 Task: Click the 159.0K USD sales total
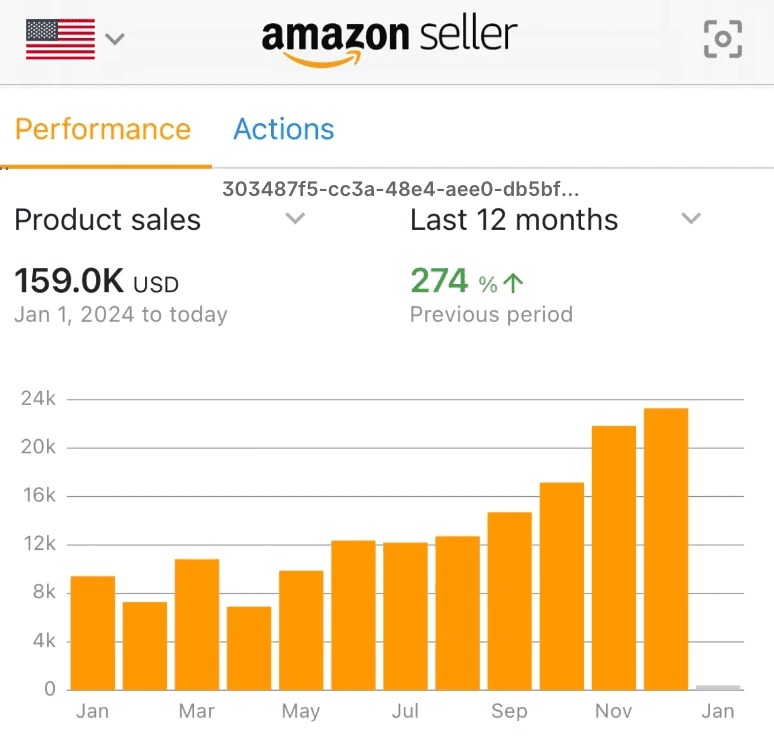tap(96, 281)
